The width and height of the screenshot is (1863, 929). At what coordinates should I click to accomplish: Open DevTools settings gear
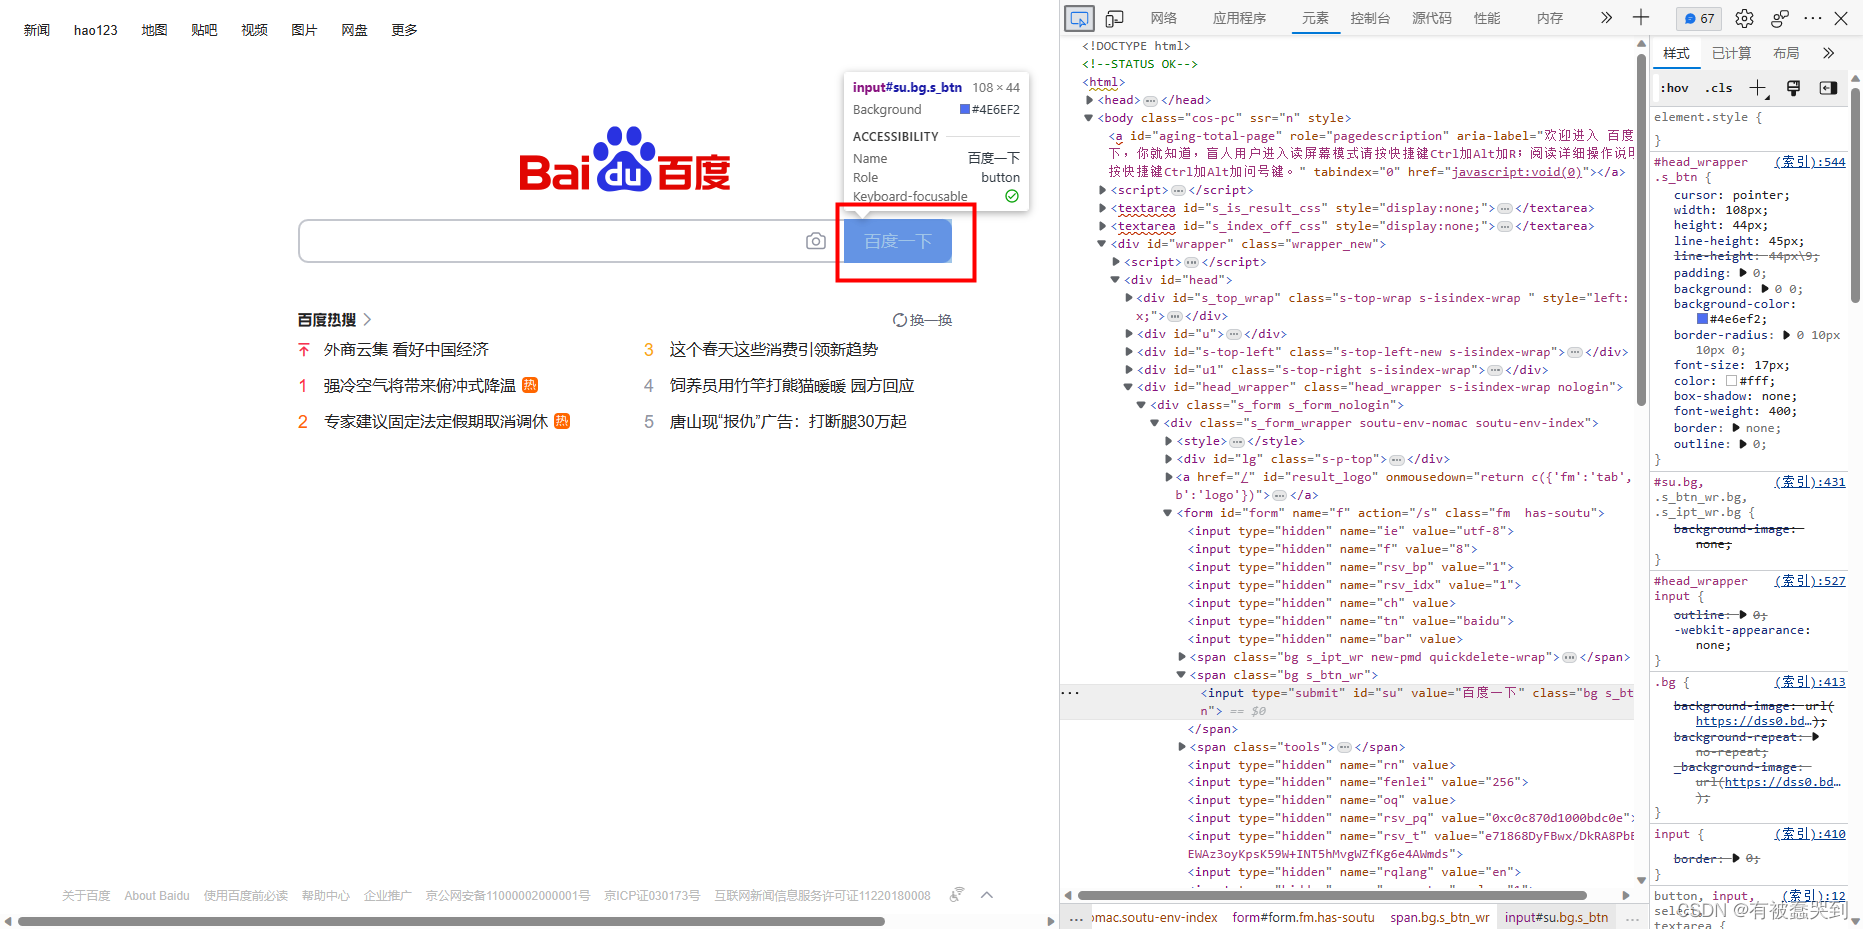click(1744, 18)
